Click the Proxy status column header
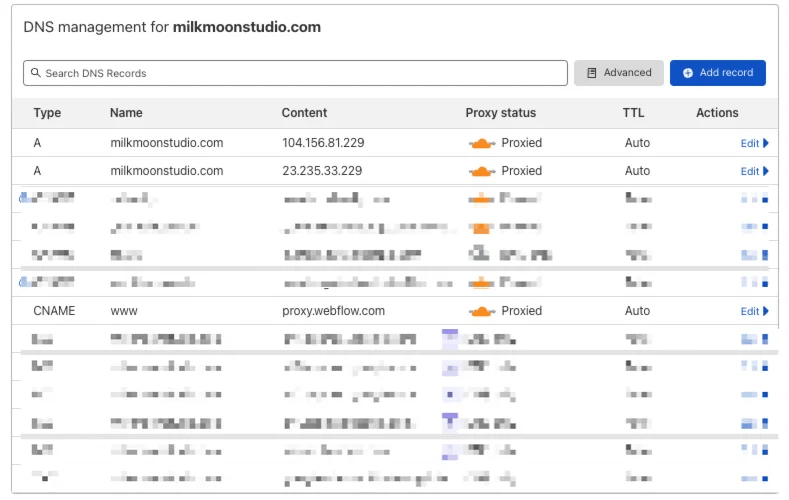This screenshot has width=789, height=500. (x=500, y=113)
